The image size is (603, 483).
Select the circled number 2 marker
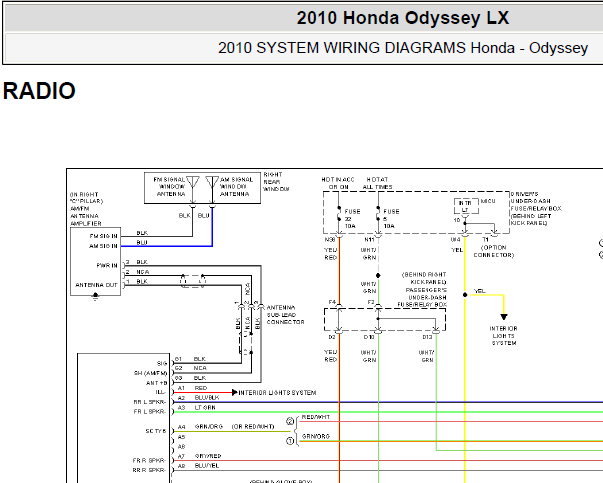click(290, 421)
